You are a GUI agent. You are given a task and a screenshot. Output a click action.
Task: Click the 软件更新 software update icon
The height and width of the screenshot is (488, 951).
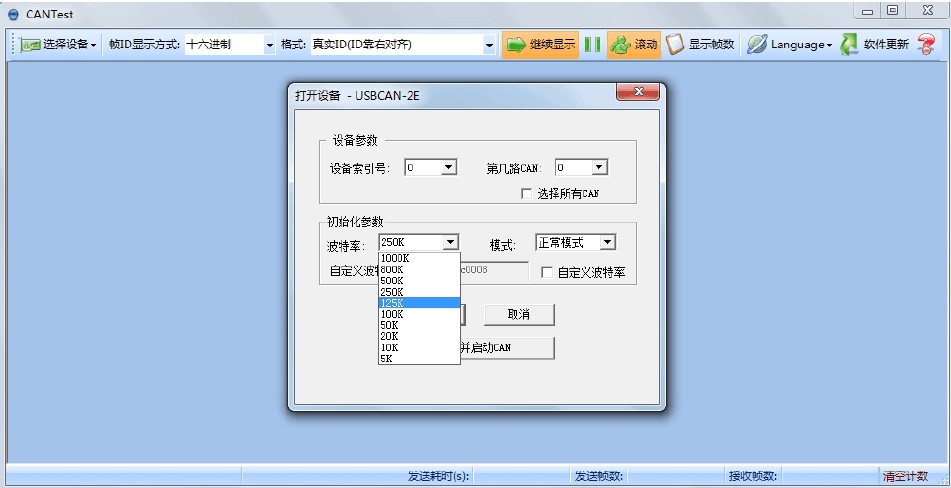click(849, 44)
